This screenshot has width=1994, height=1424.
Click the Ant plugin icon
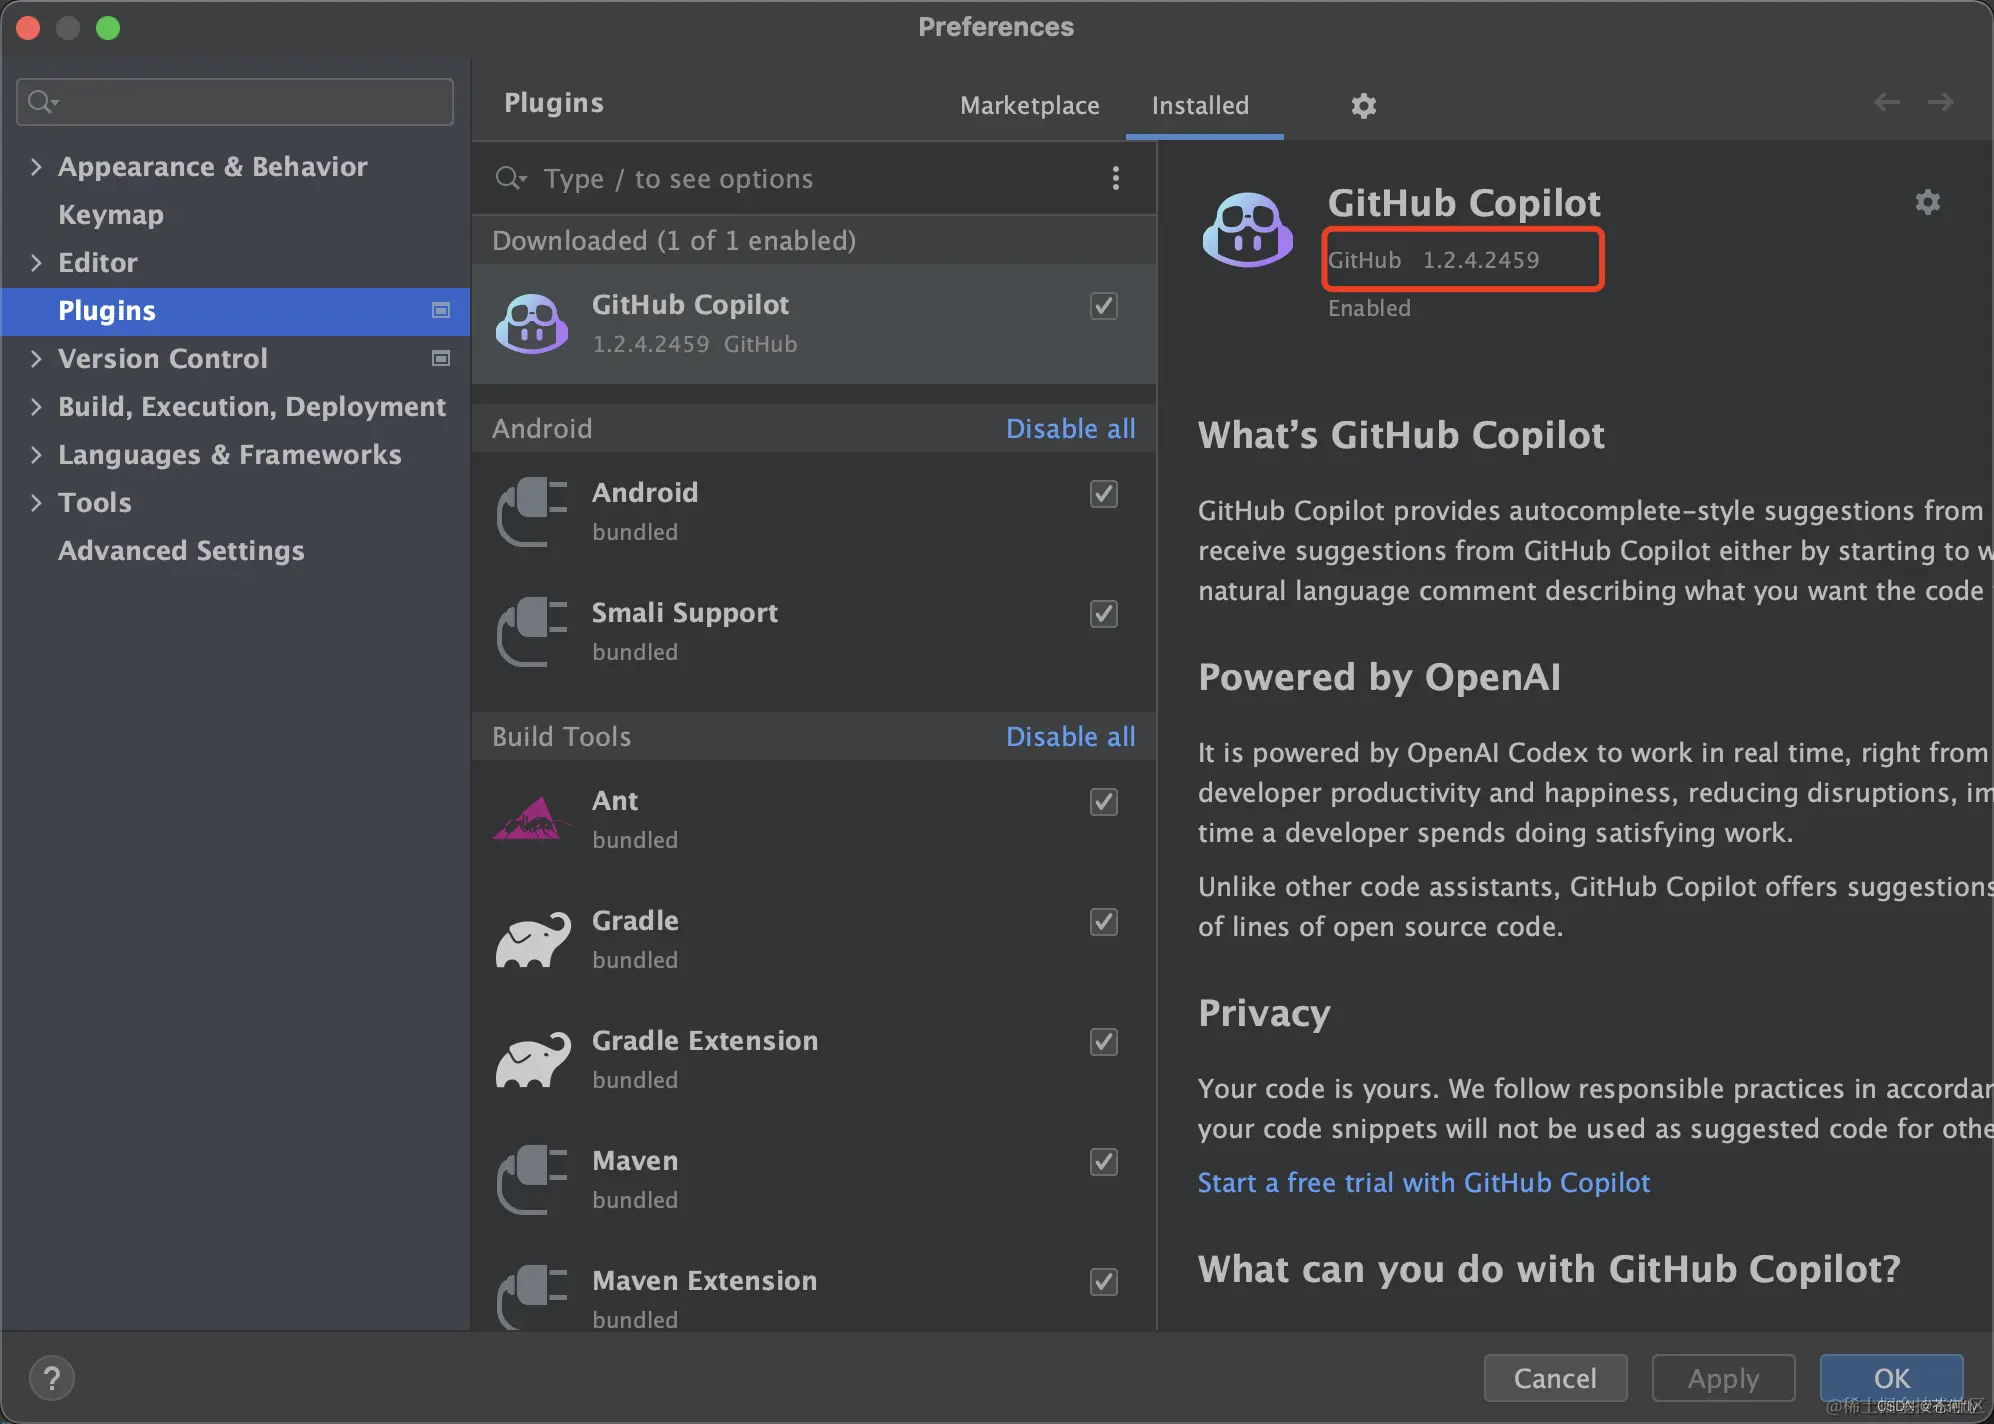point(530,819)
